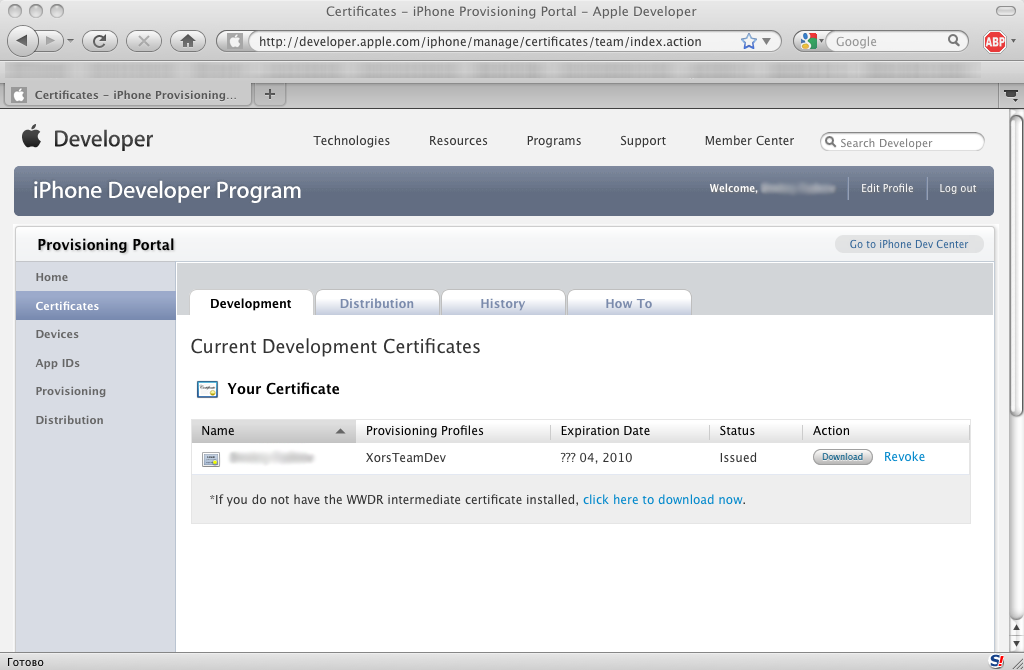Click the window toolbar toggle pill button
This screenshot has width=1024, height=670.
coord(1006,11)
